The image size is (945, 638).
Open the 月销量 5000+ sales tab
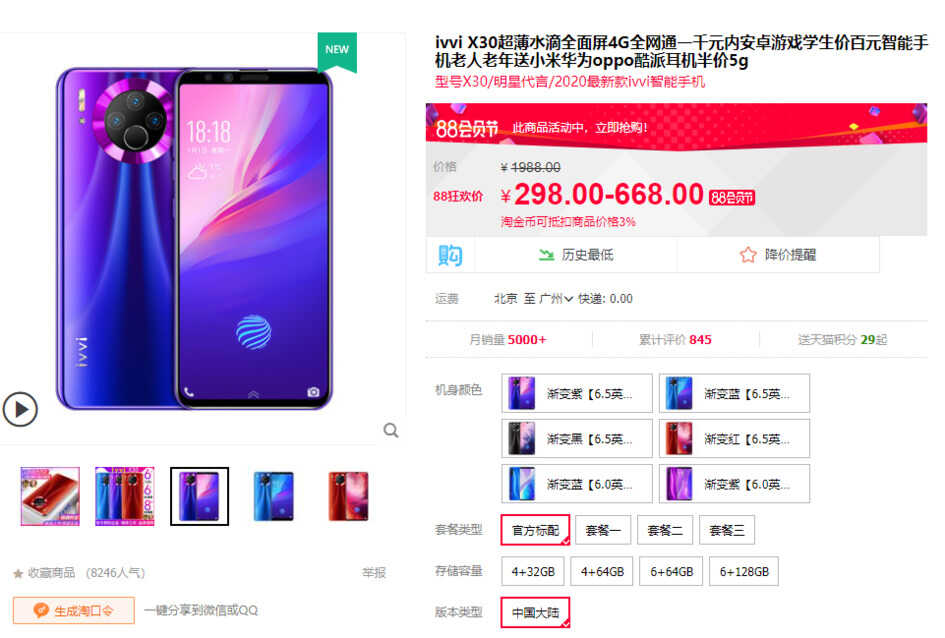508,340
